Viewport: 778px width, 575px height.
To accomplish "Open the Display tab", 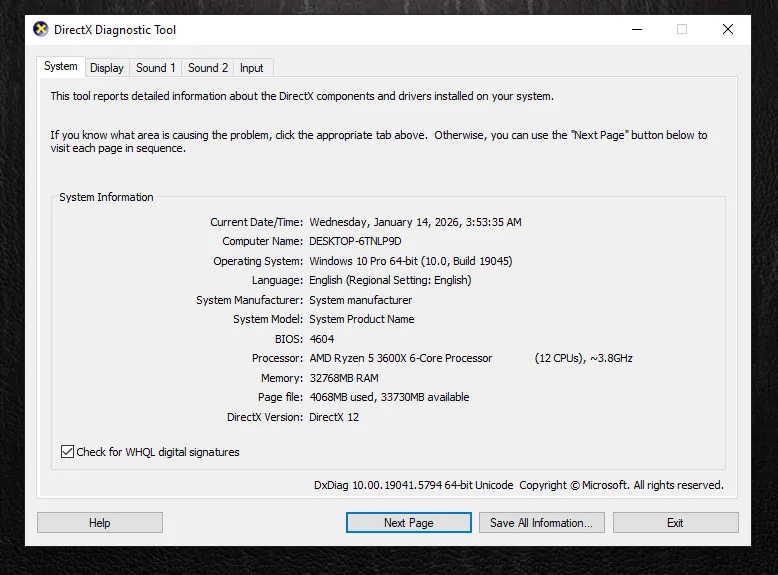I will click(x=106, y=68).
